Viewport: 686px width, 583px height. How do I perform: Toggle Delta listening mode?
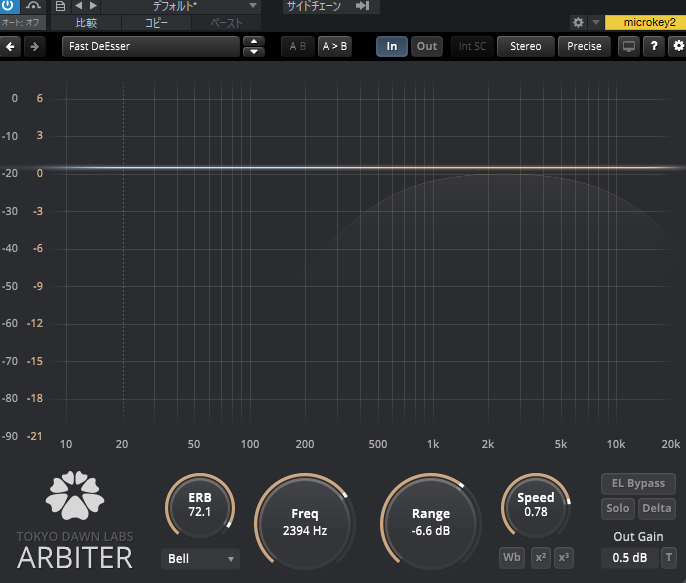coord(656,509)
